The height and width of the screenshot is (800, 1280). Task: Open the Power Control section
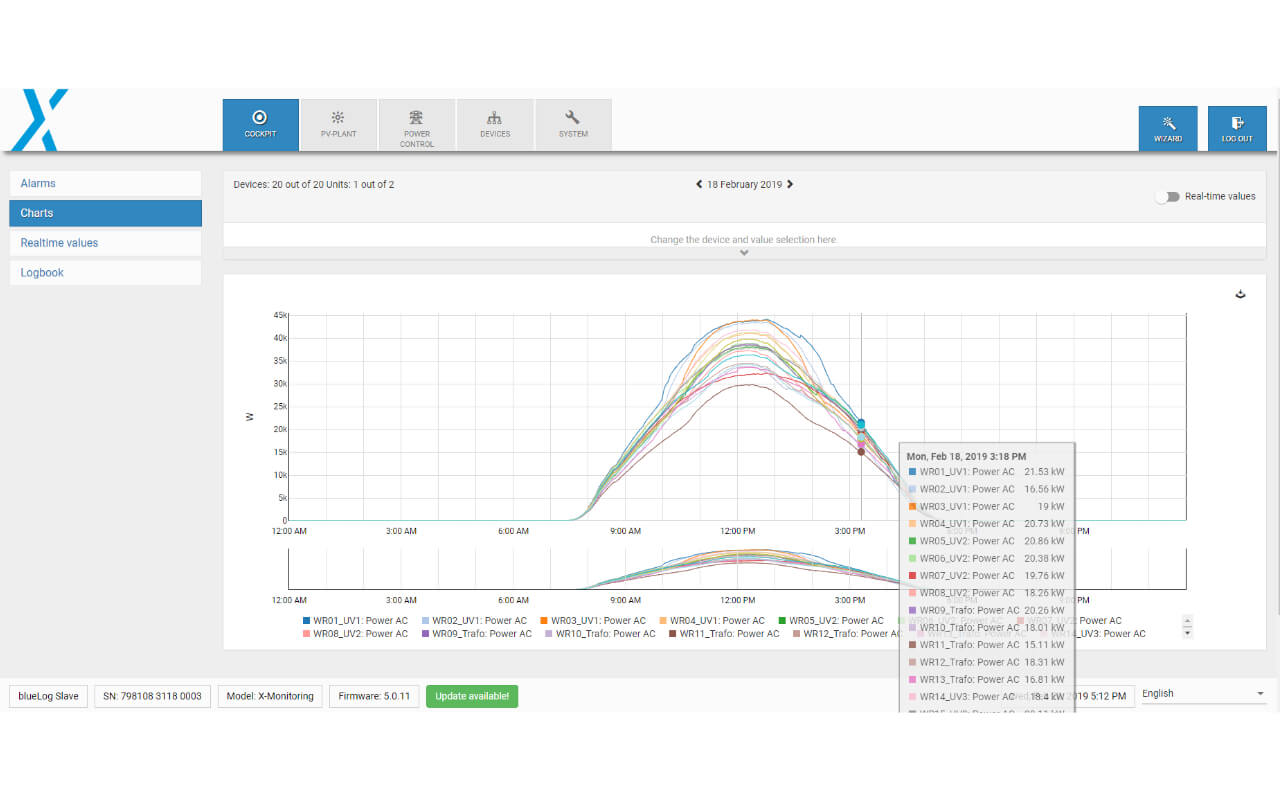(x=417, y=124)
